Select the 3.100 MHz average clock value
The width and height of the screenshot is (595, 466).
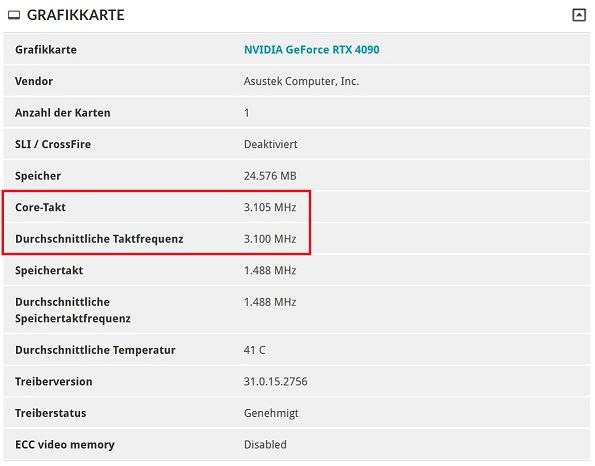270,239
